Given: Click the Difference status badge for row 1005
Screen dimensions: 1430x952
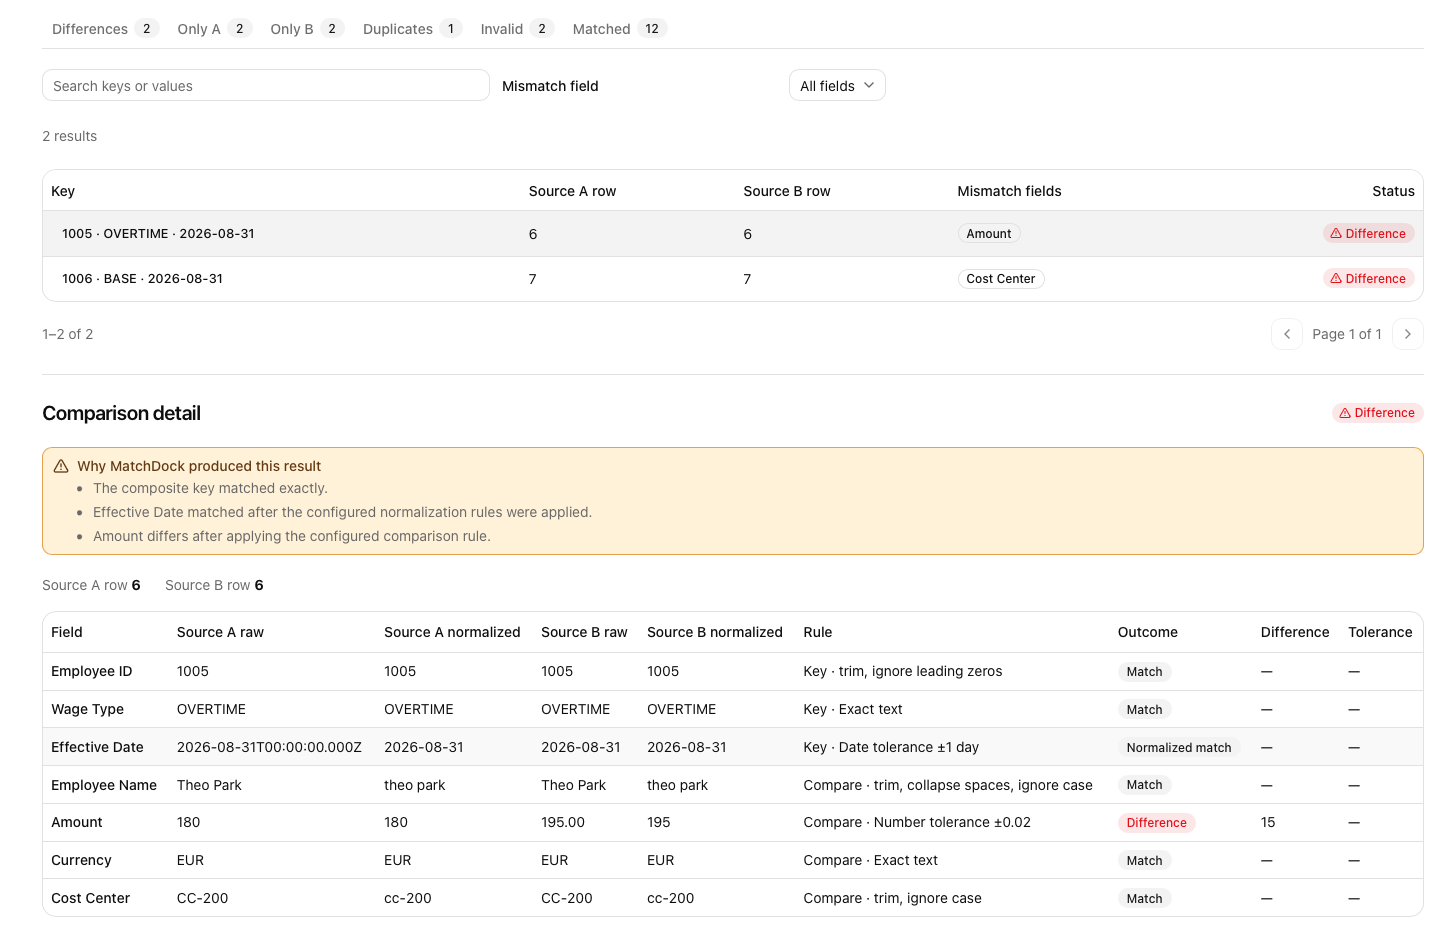Looking at the screenshot, I should click(x=1368, y=234).
